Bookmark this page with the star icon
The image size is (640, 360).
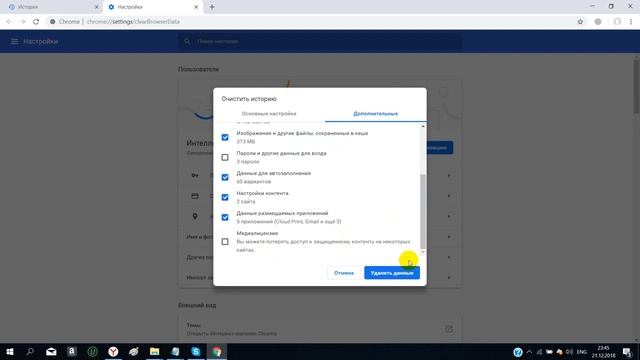click(x=580, y=22)
